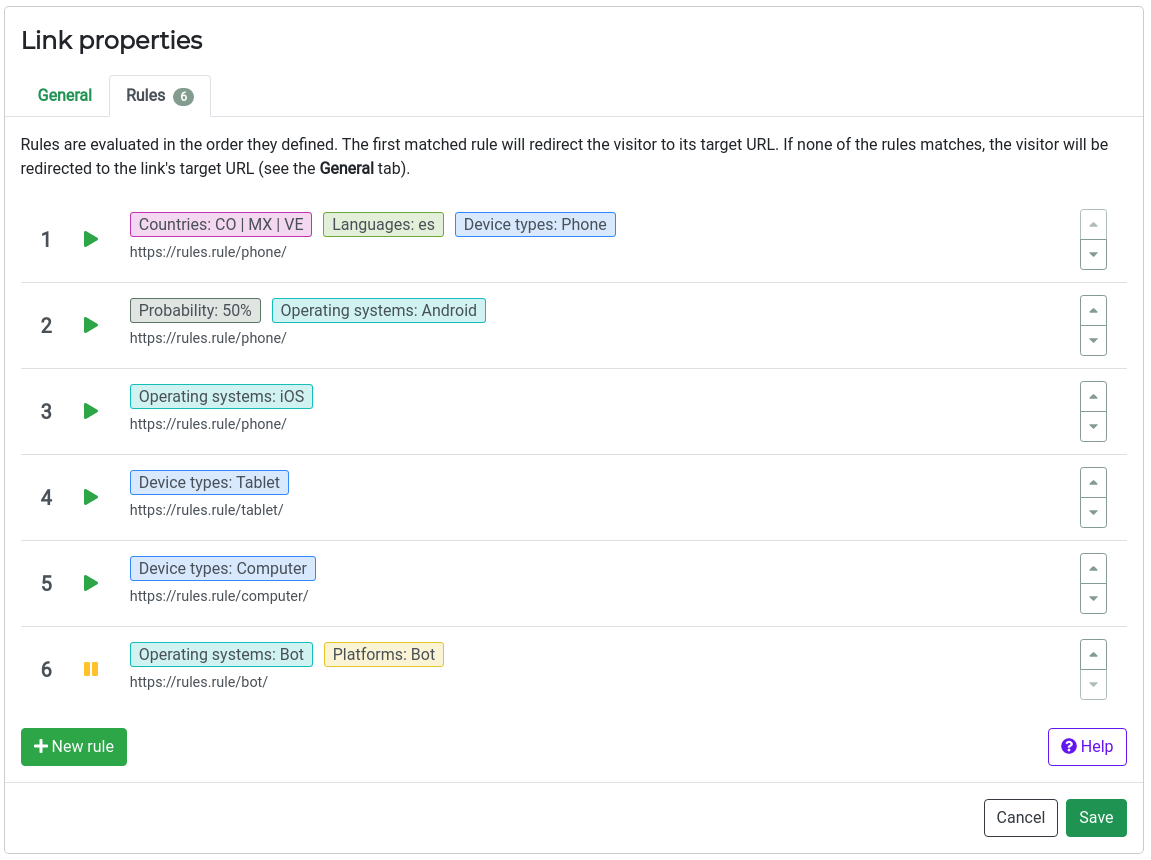Click rule 2 URL https://rules.rule/phone/
Viewport: 1151px width, 860px height.
(x=208, y=338)
